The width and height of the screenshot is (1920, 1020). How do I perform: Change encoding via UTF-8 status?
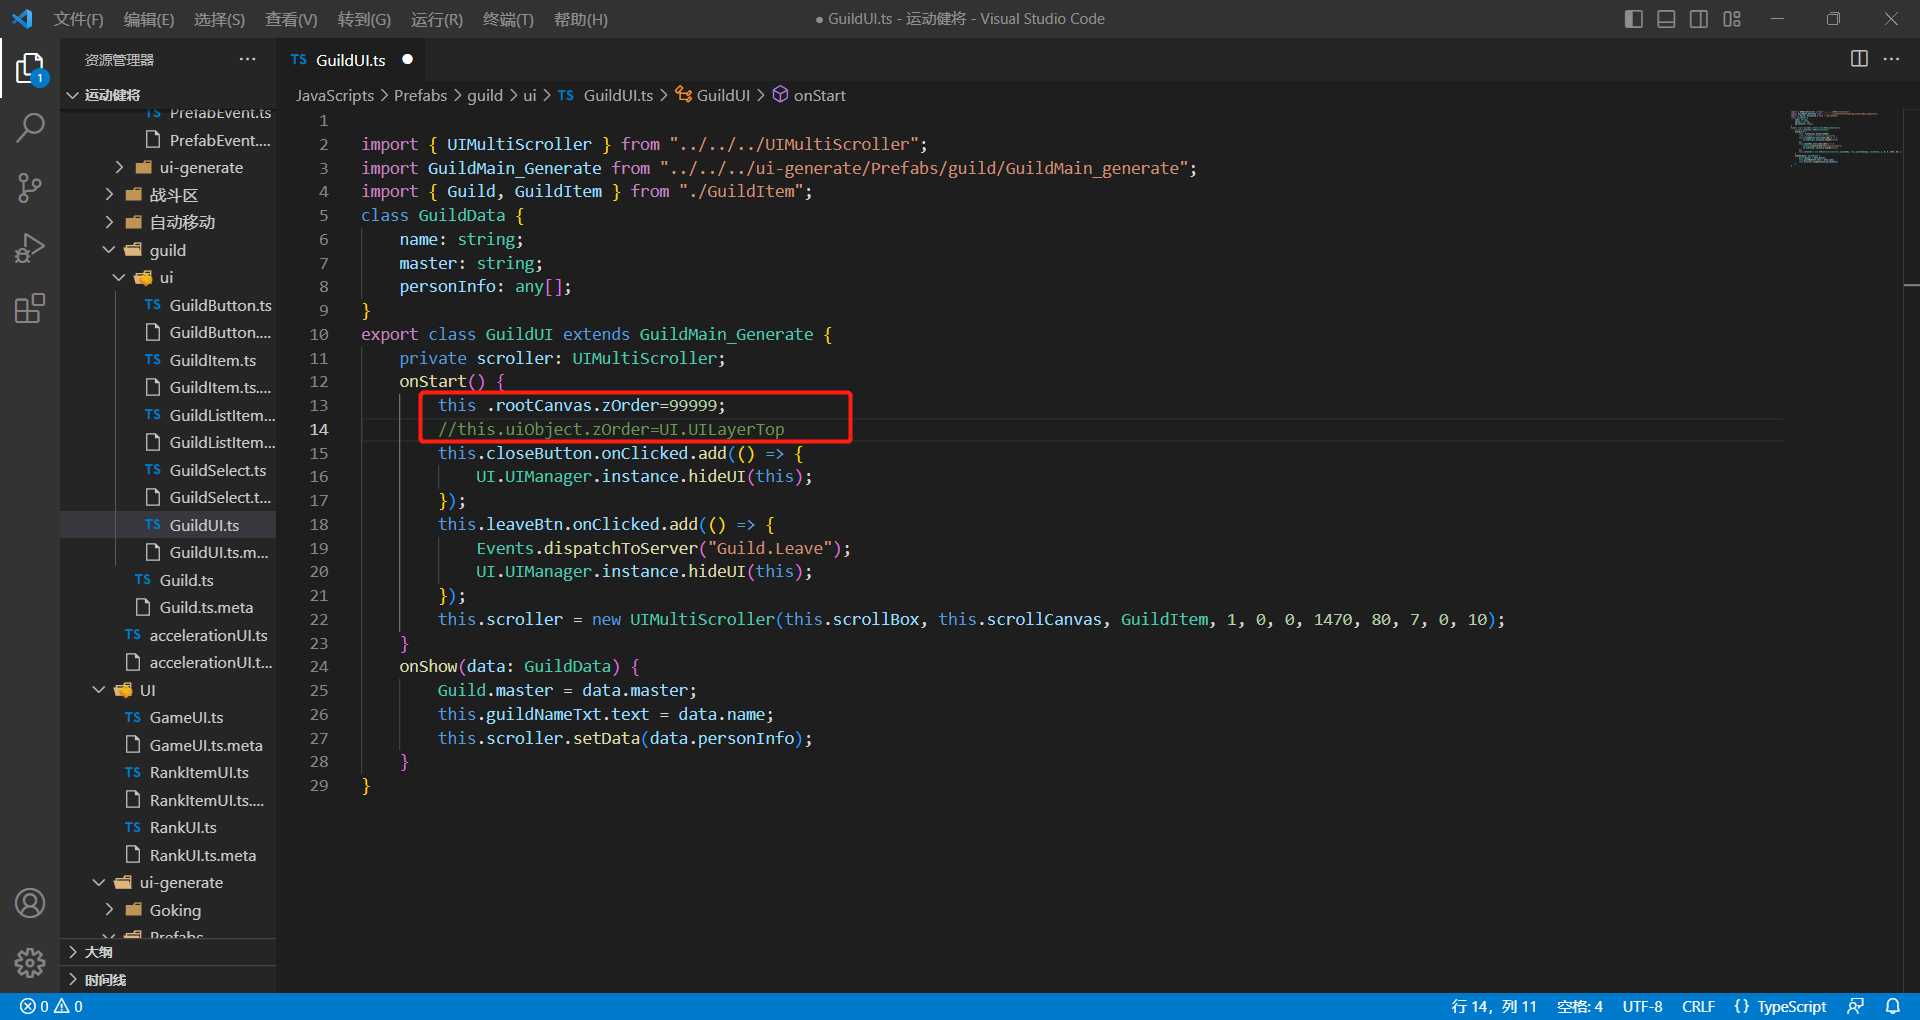click(x=1642, y=1006)
